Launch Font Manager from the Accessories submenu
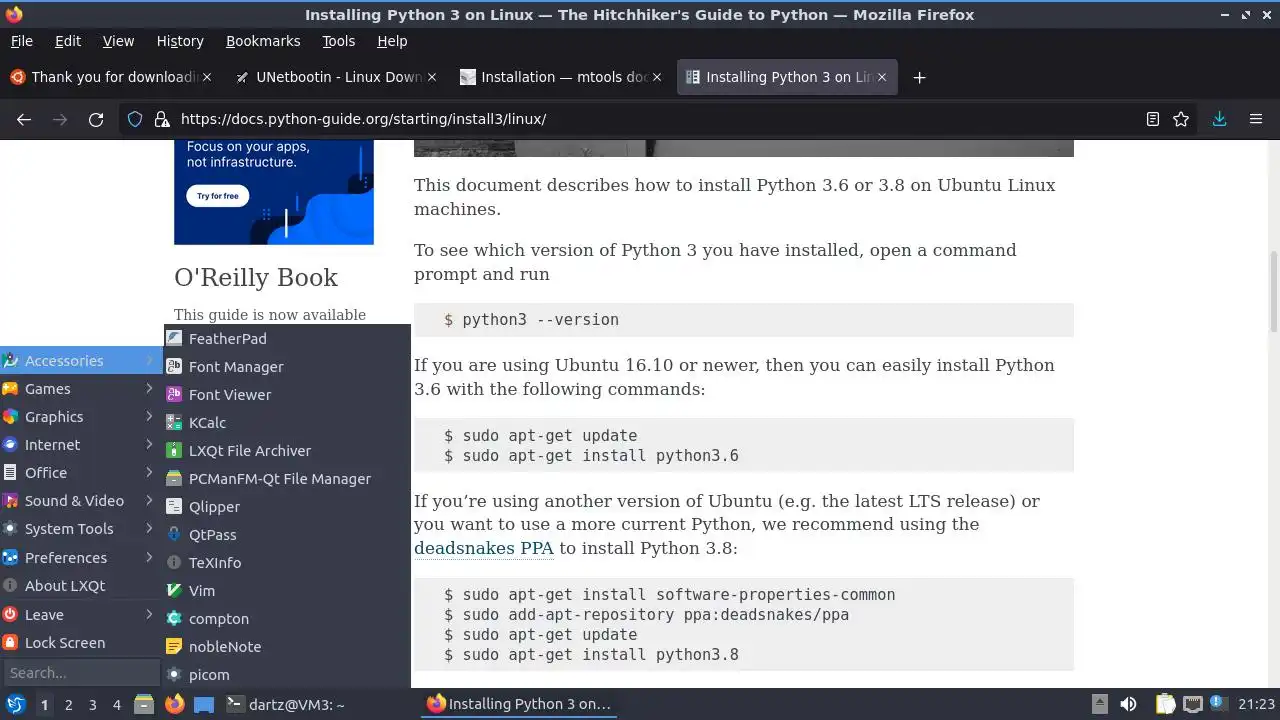 tap(287, 366)
